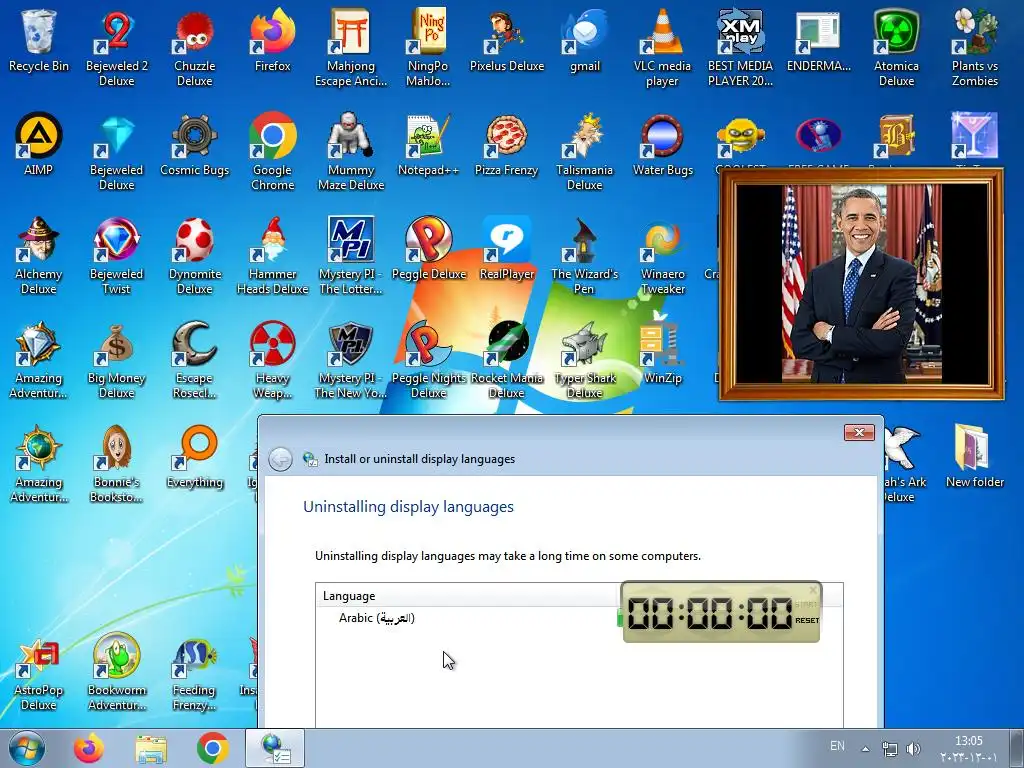Click the EN language indicator
The image size is (1024, 768).
coord(837,746)
